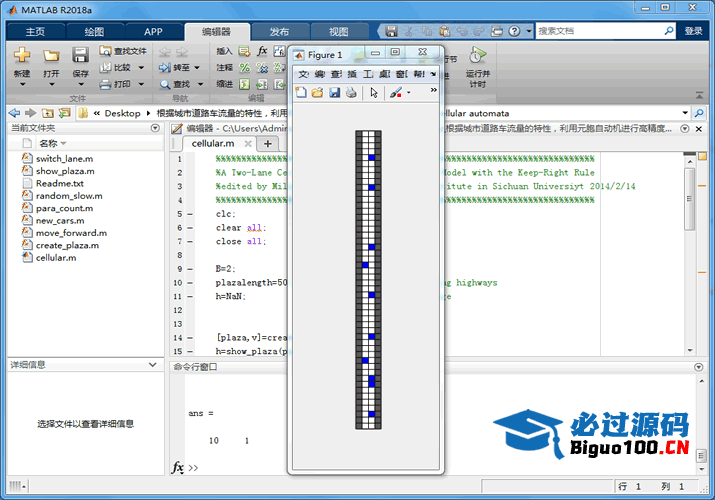Click the New (新建) file icon
This screenshot has height=500, width=715.
point(22,56)
